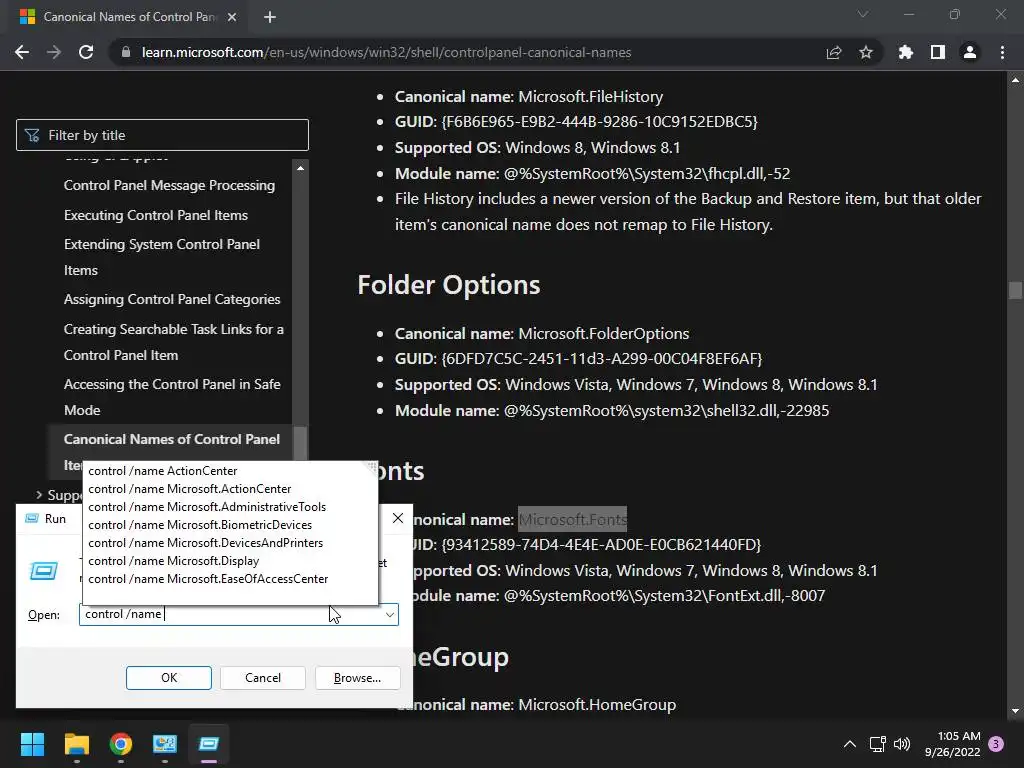The image size is (1024, 768).
Task: Close the Canonical Names tab
Action: tap(232, 17)
